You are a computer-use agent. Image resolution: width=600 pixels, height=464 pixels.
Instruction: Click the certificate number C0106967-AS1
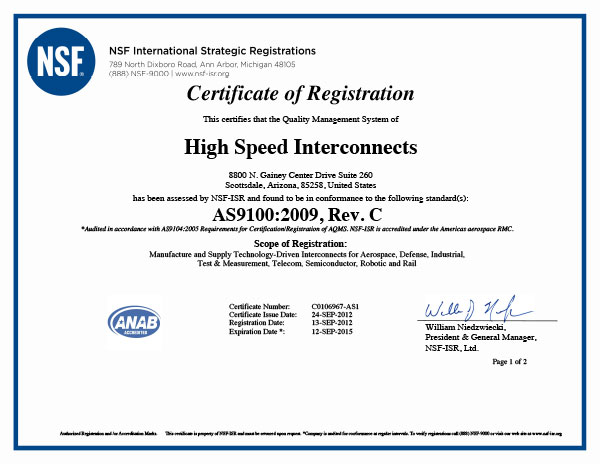tap(335, 306)
